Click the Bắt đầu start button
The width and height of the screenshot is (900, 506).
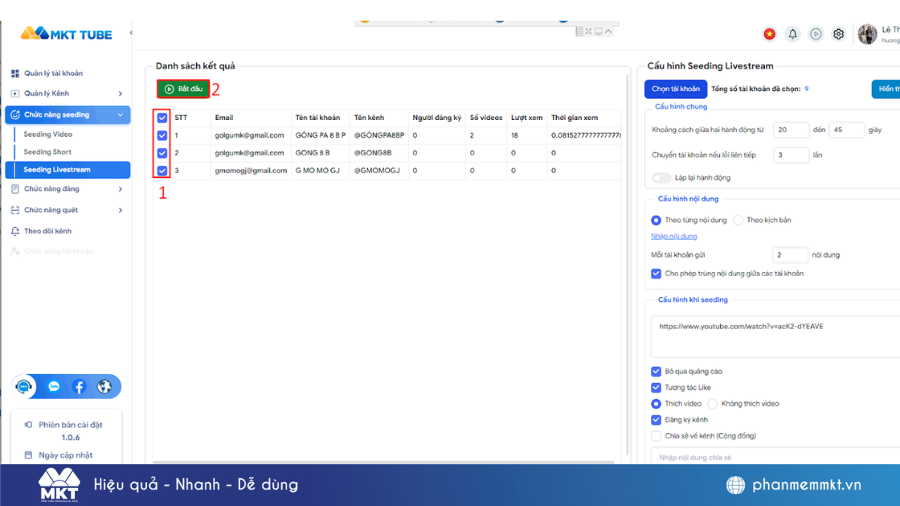183,89
